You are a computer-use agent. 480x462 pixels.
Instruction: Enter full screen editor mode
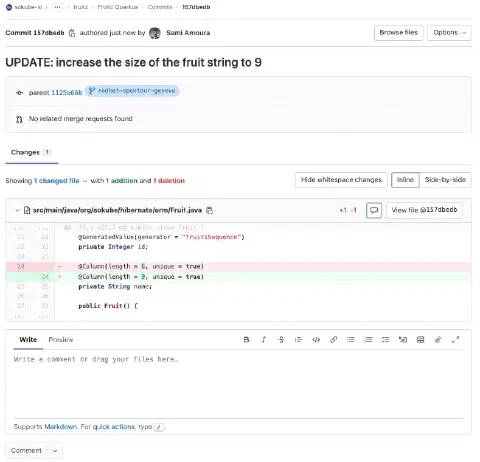[x=455, y=340]
